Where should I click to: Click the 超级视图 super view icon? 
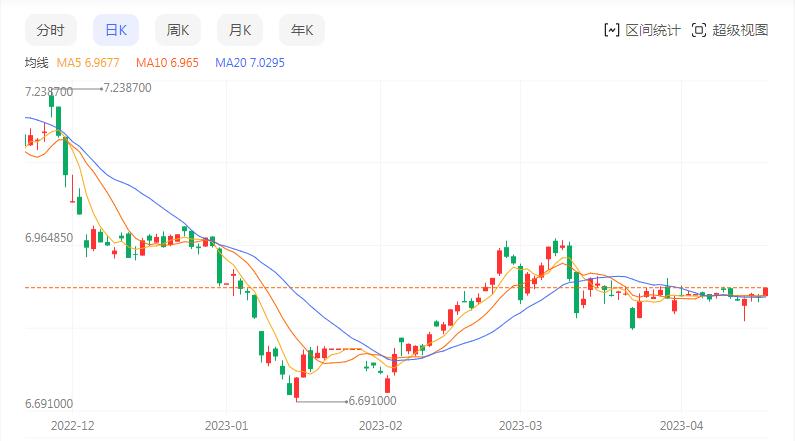[x=699, y=30]
